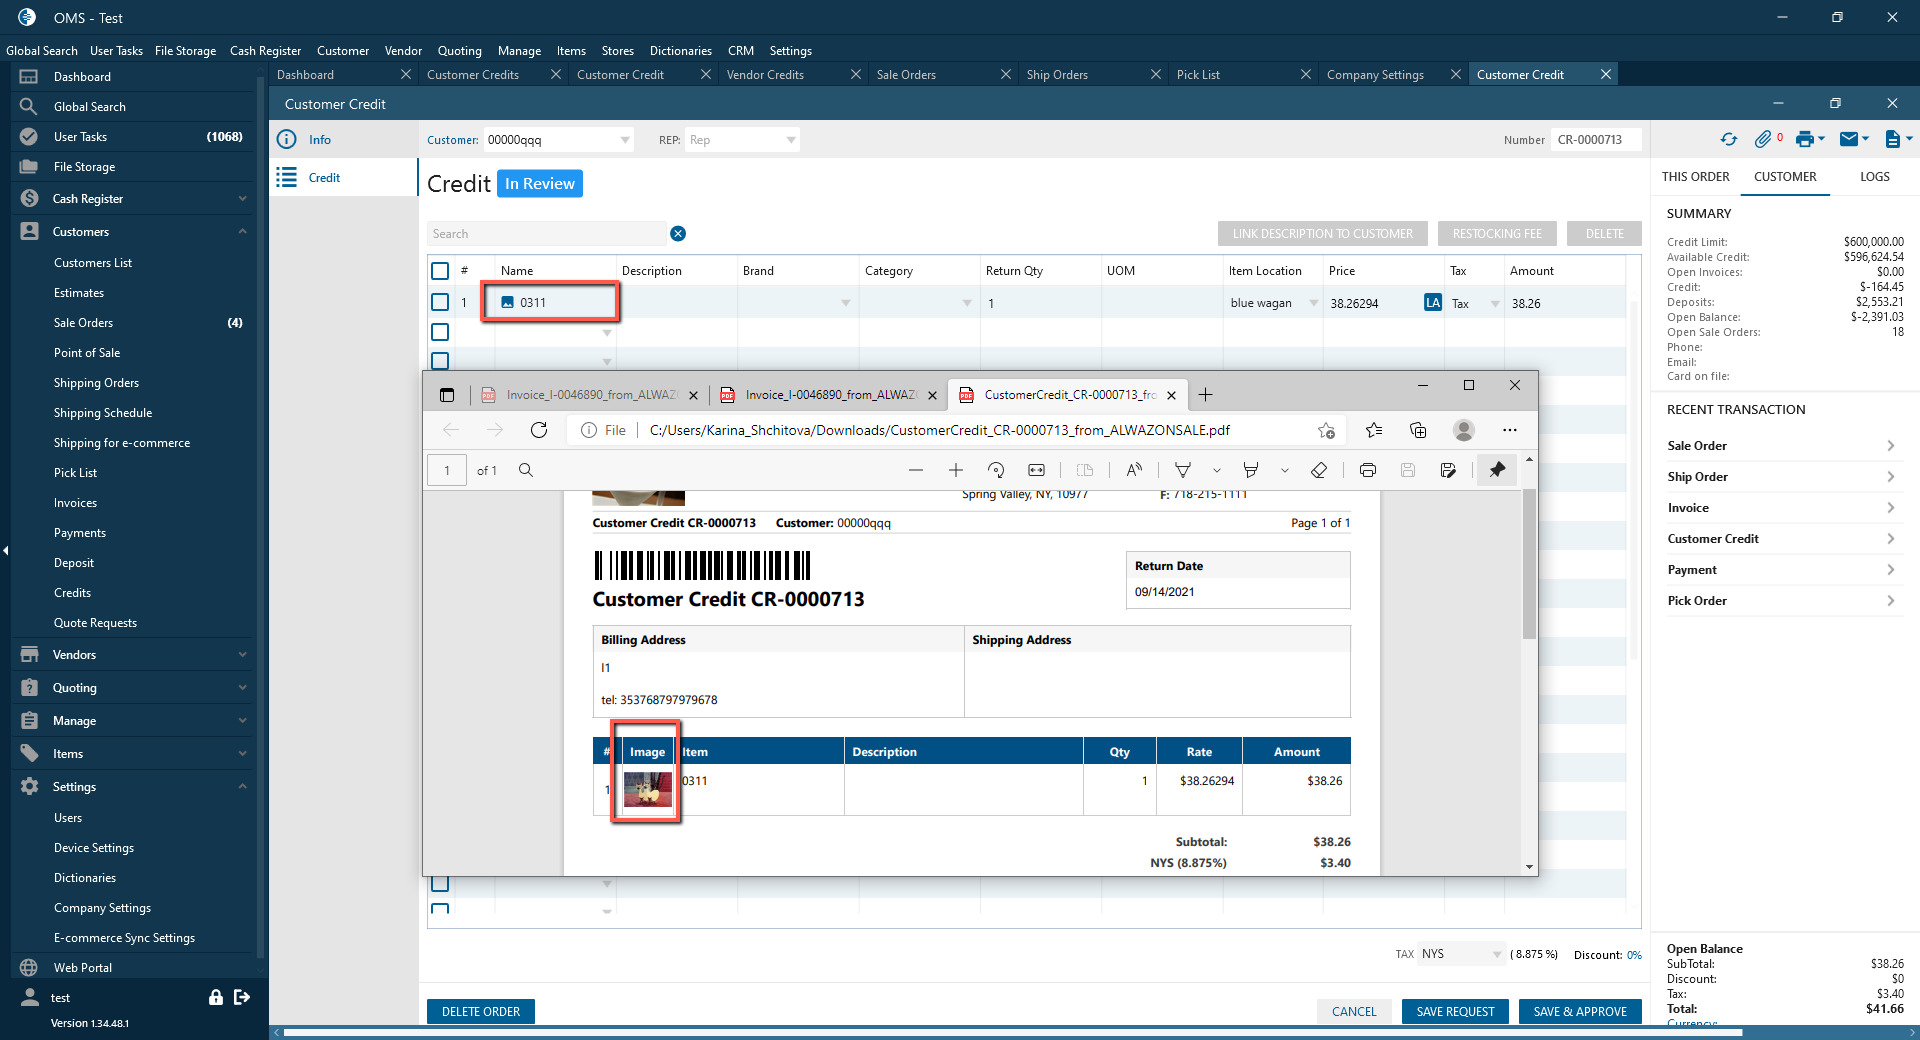Click the refresh icon in Customer Credit toolbar
The width and height of the screenshot is (1920, 1040).
coord(1728,140)
